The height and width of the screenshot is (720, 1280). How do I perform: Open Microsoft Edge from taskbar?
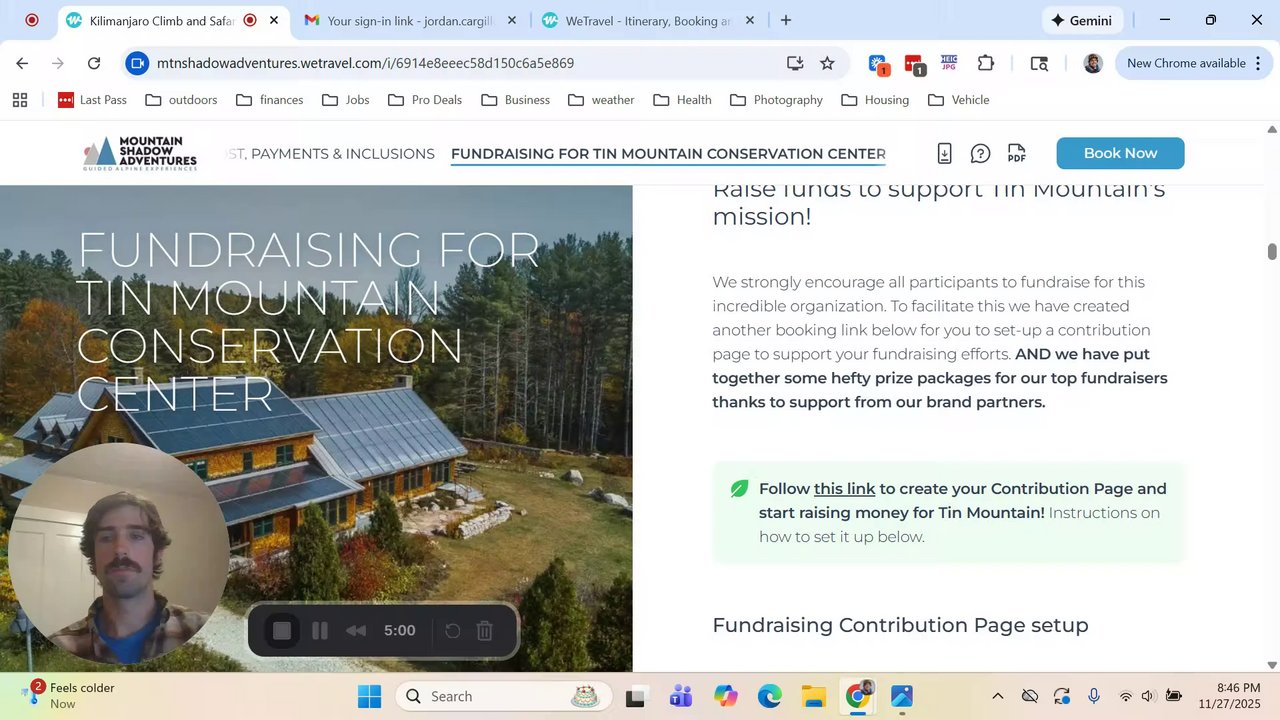[769, 696]
